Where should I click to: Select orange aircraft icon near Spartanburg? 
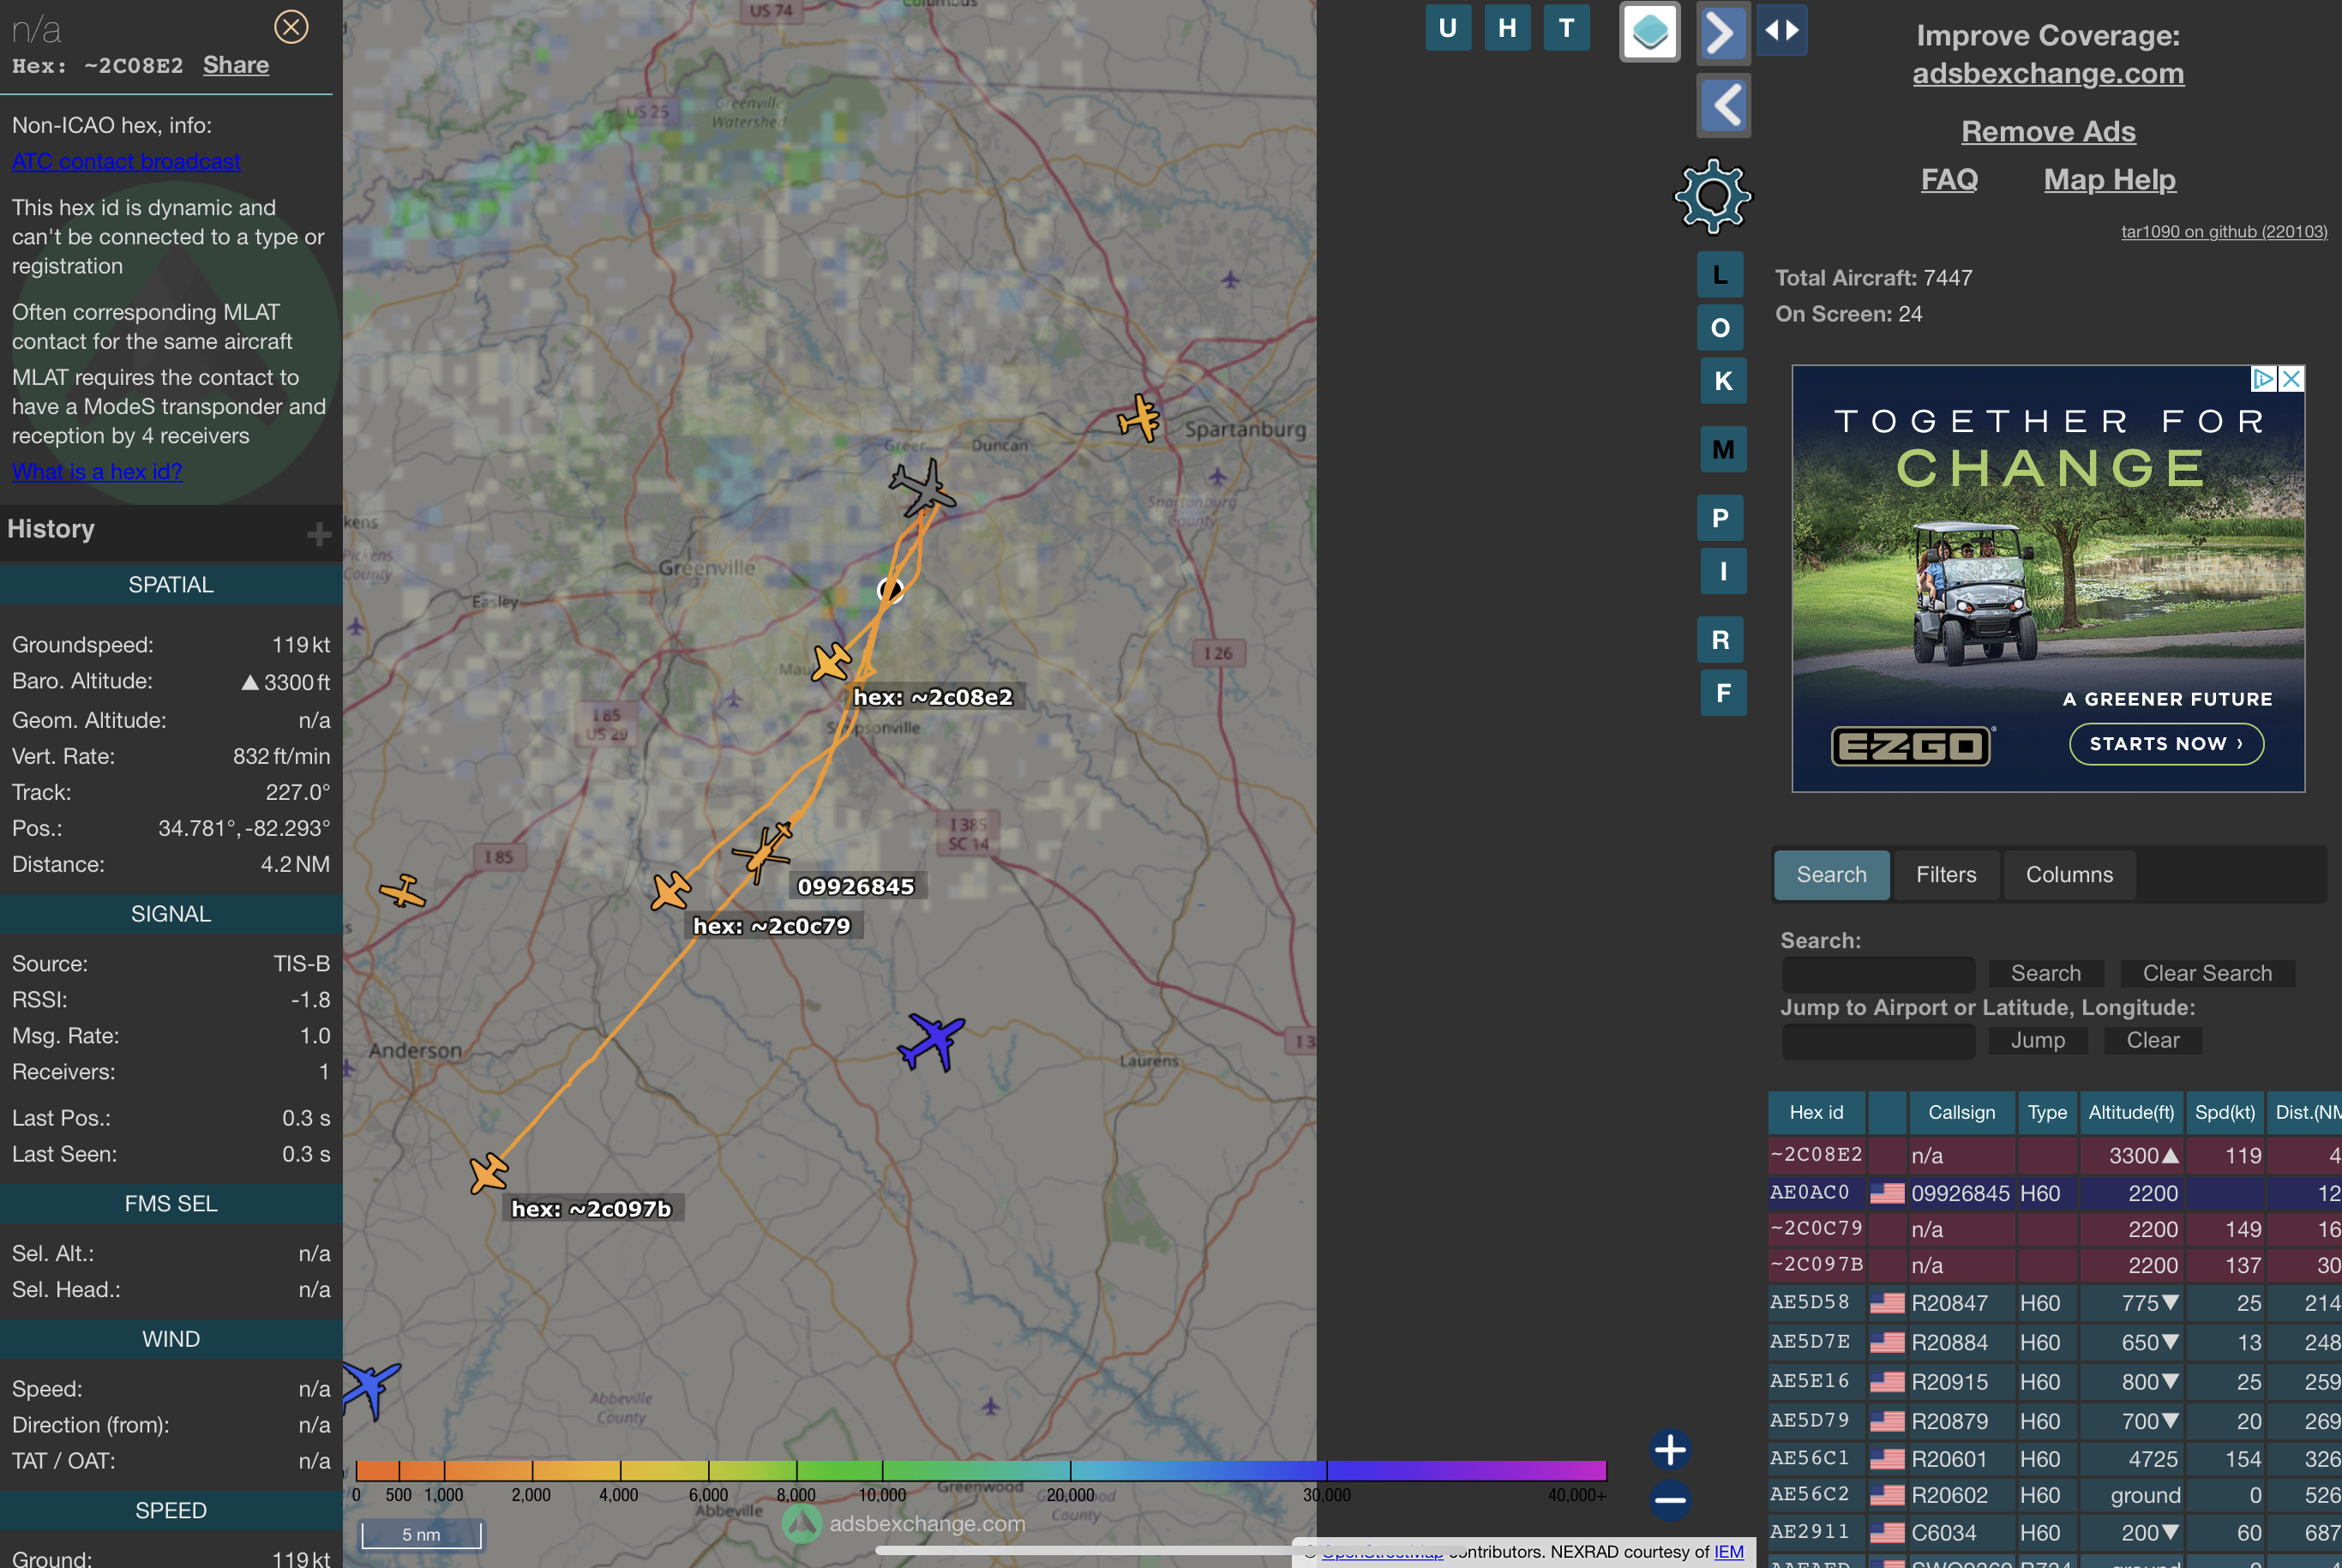pos(1139,418)
